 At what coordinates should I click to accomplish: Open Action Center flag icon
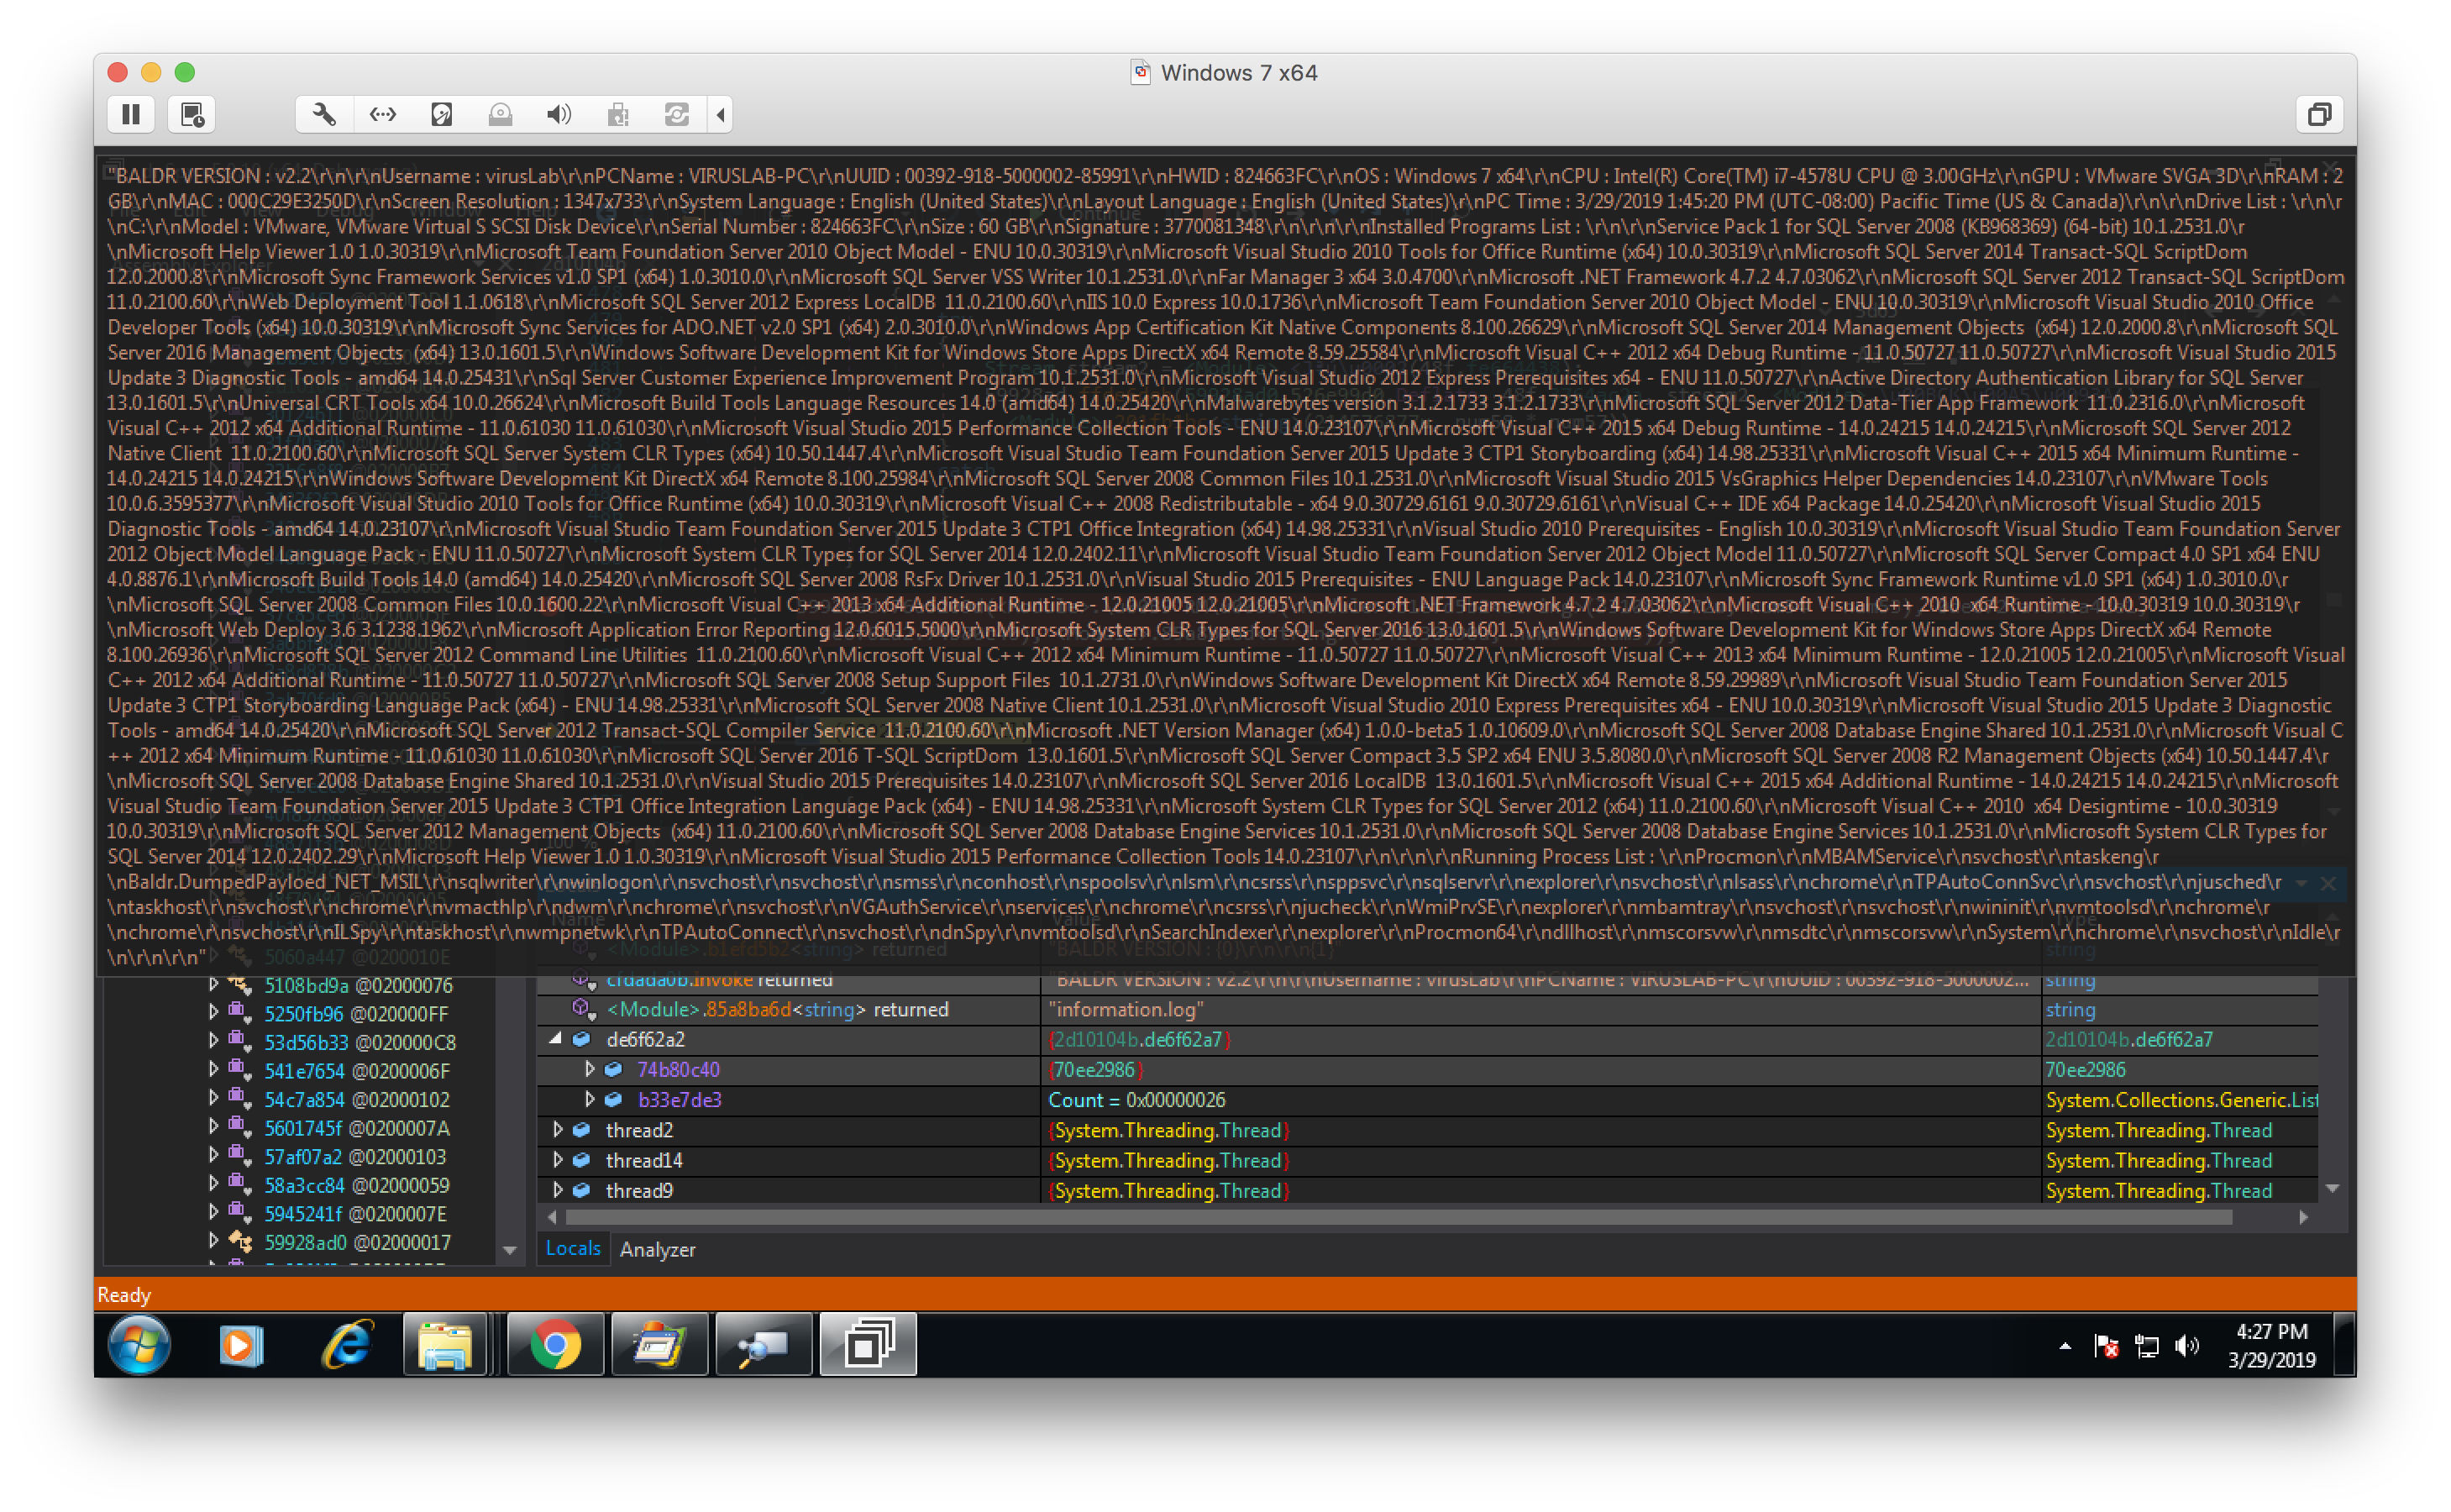point(2106,1346)
